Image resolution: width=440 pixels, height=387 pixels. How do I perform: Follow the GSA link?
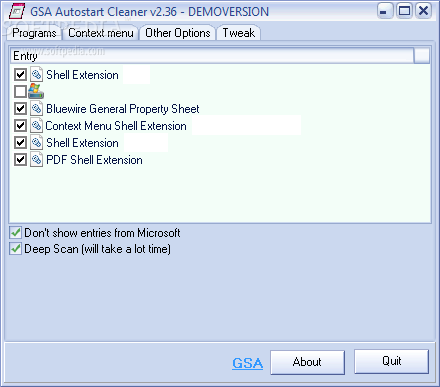tap(247, 363)
